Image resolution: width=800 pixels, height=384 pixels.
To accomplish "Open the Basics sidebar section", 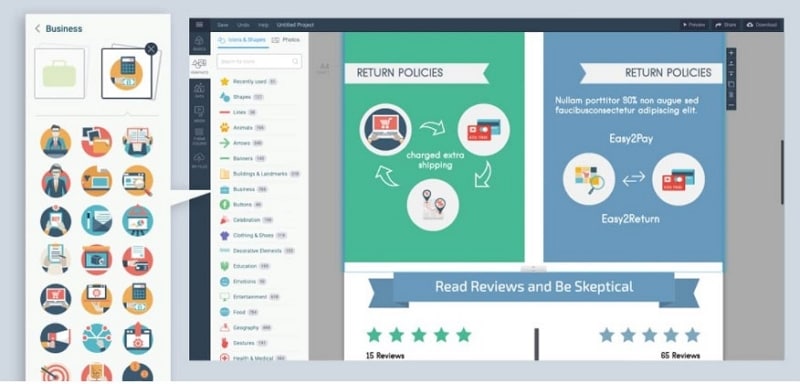I will click(199, 43).
